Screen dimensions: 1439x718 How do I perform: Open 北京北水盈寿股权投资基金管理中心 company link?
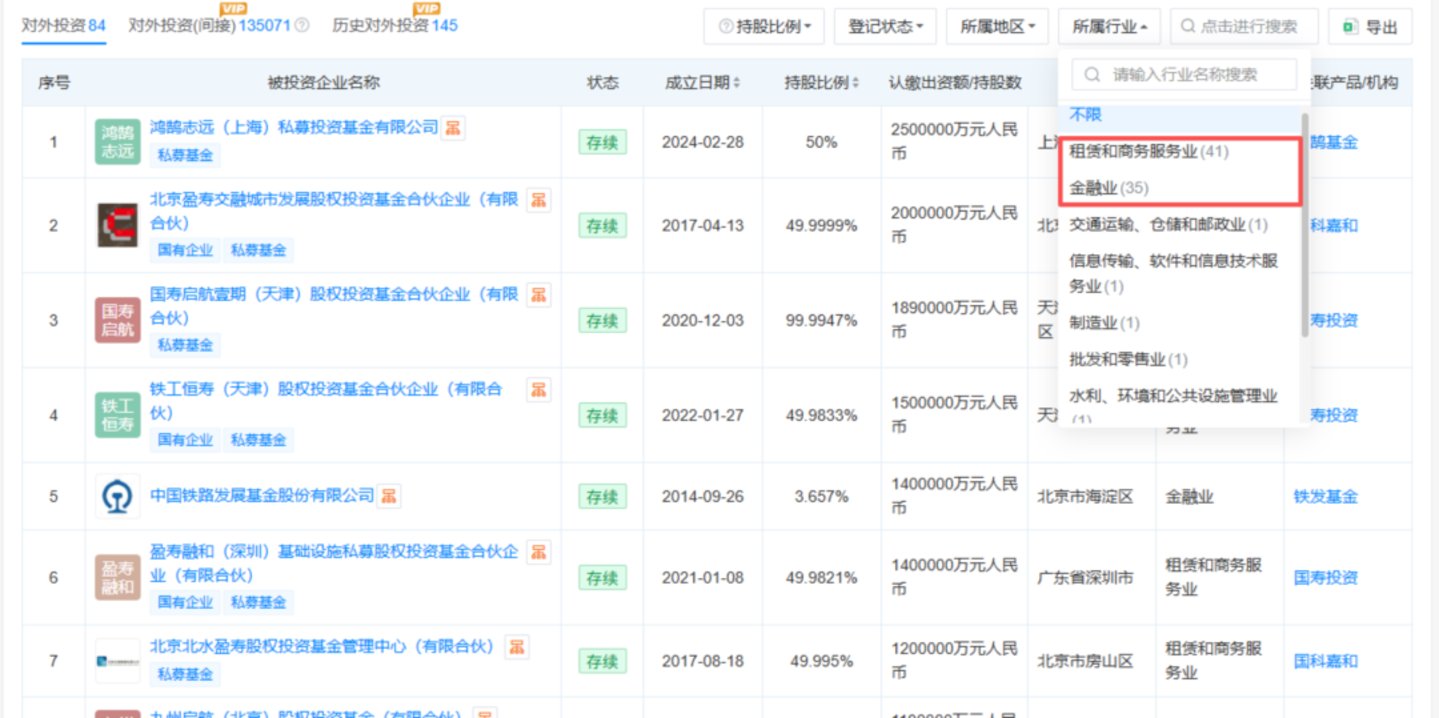323,646
